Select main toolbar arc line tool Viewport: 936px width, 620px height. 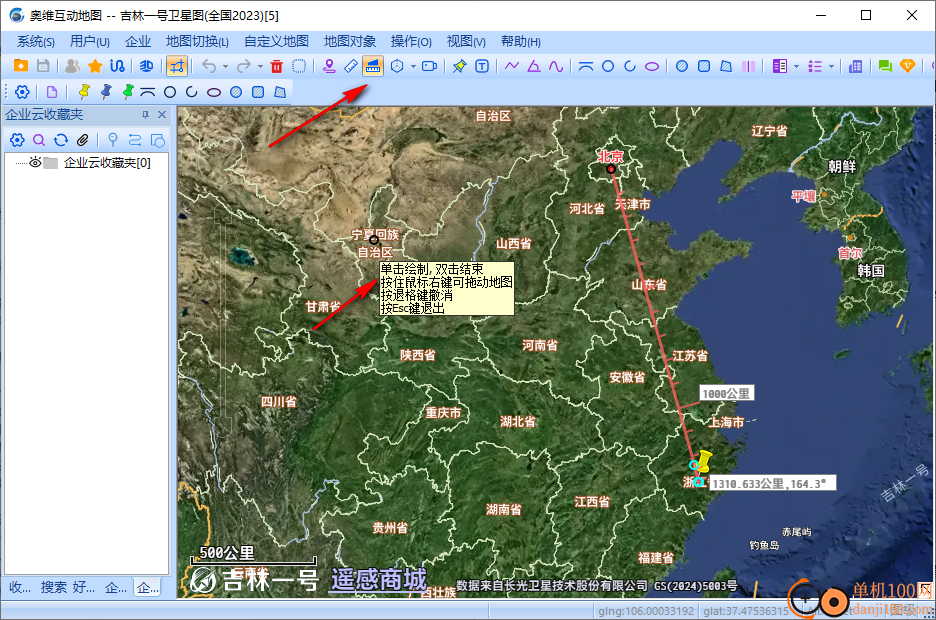coord(586,66)
